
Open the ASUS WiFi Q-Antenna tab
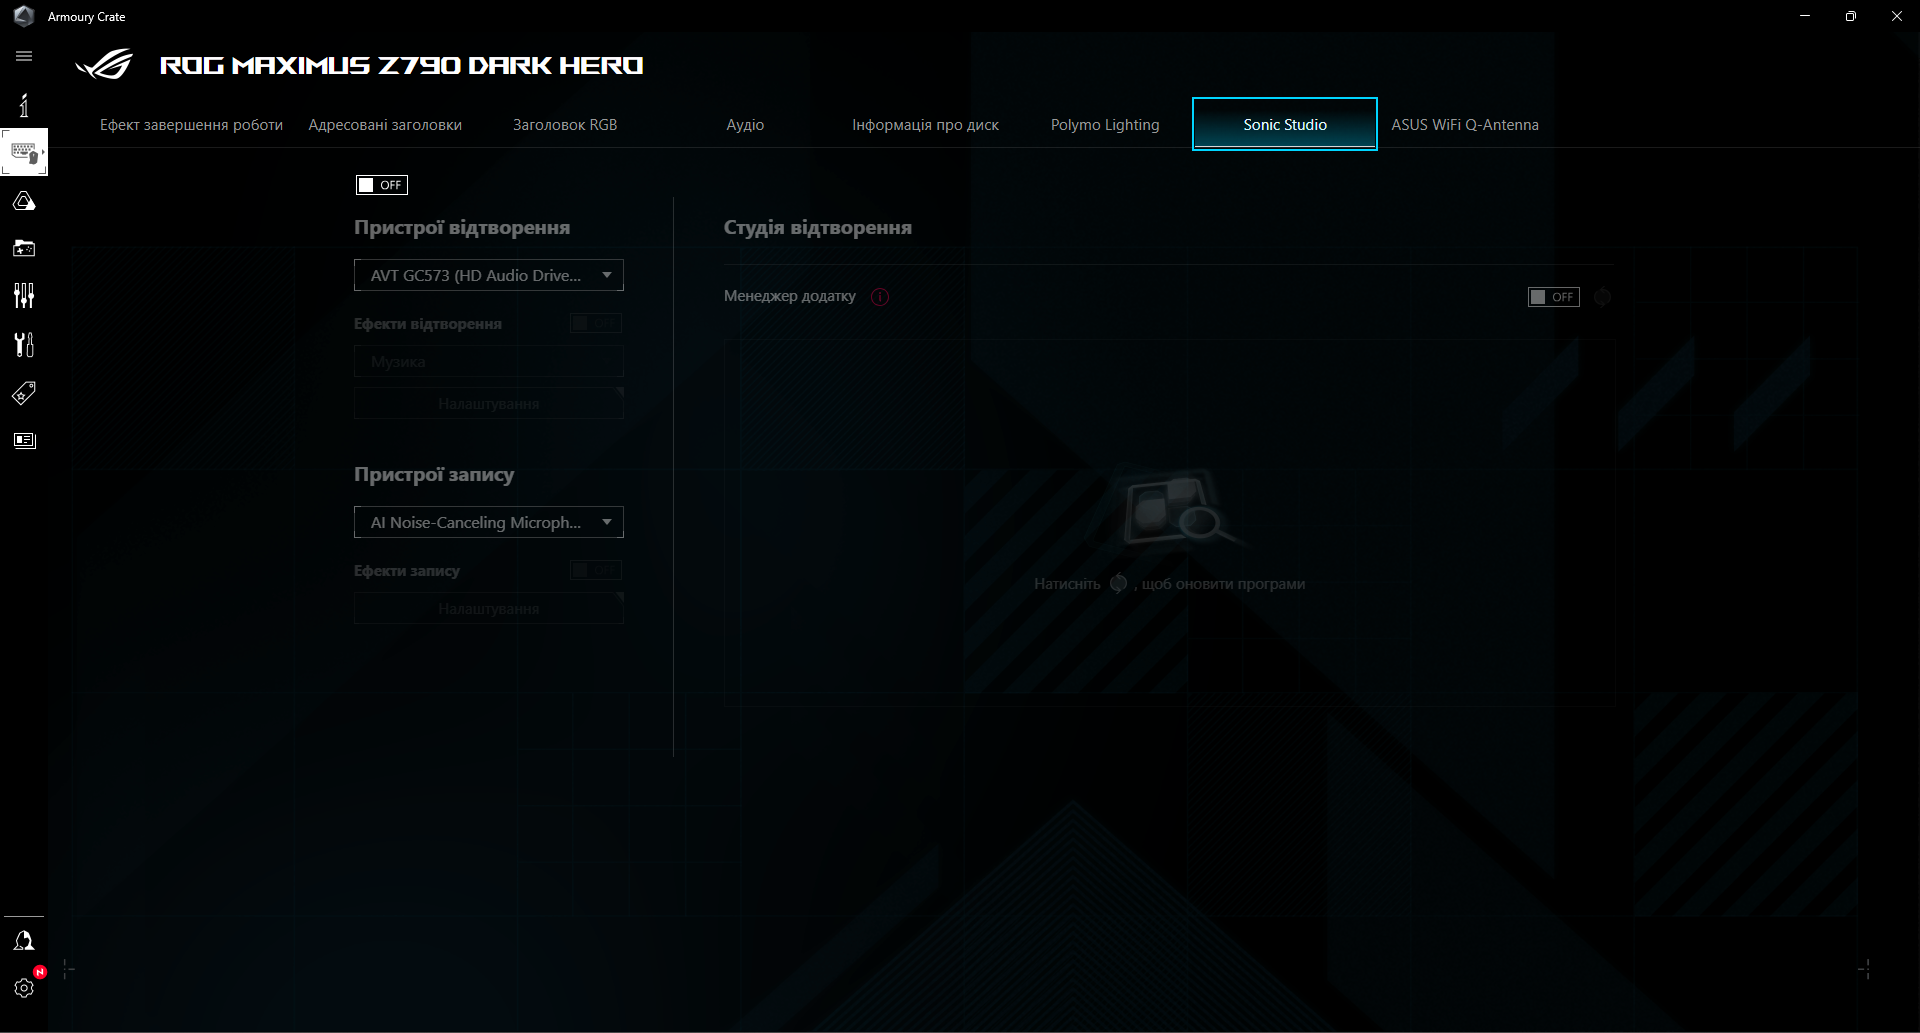click(1464, 124)
